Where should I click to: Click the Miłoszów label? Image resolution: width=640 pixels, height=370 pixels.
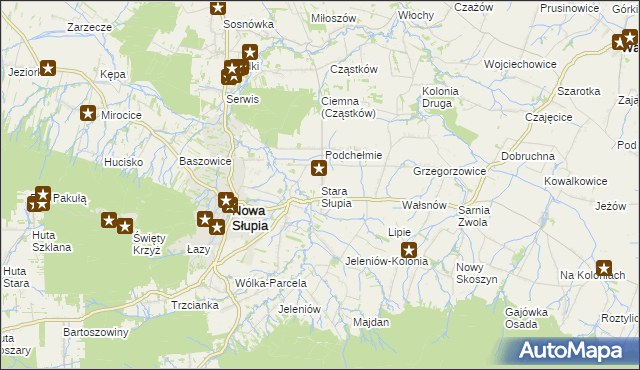334,18
